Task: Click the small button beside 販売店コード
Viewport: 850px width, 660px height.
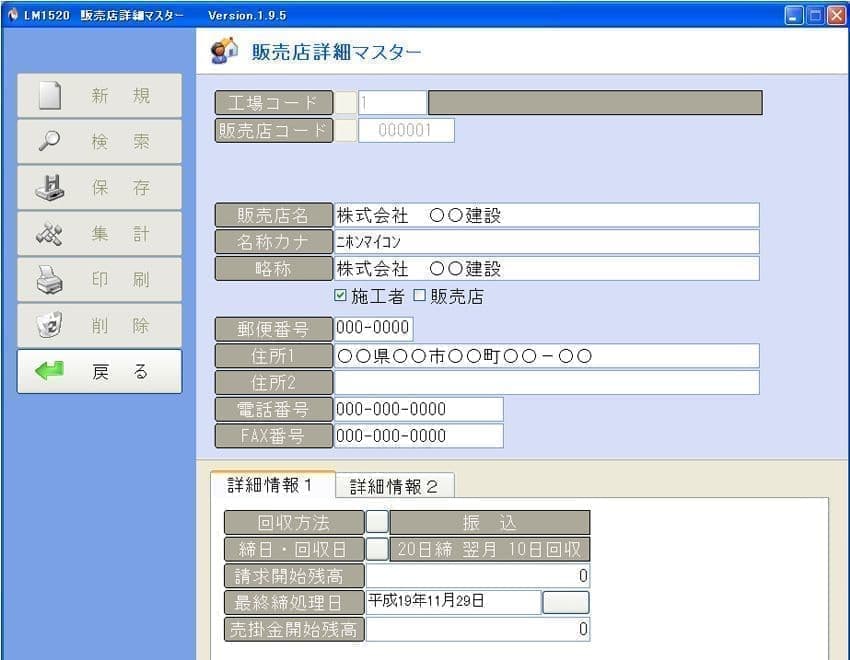Action: 345,131
